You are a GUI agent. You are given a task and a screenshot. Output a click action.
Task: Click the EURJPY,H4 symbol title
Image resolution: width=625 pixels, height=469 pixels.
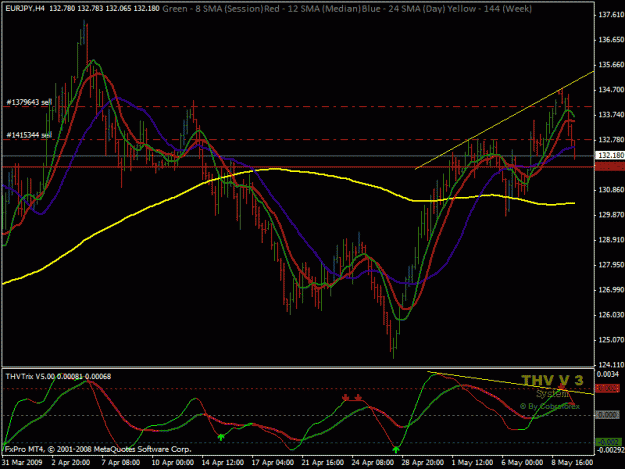(x=25, y=8)
